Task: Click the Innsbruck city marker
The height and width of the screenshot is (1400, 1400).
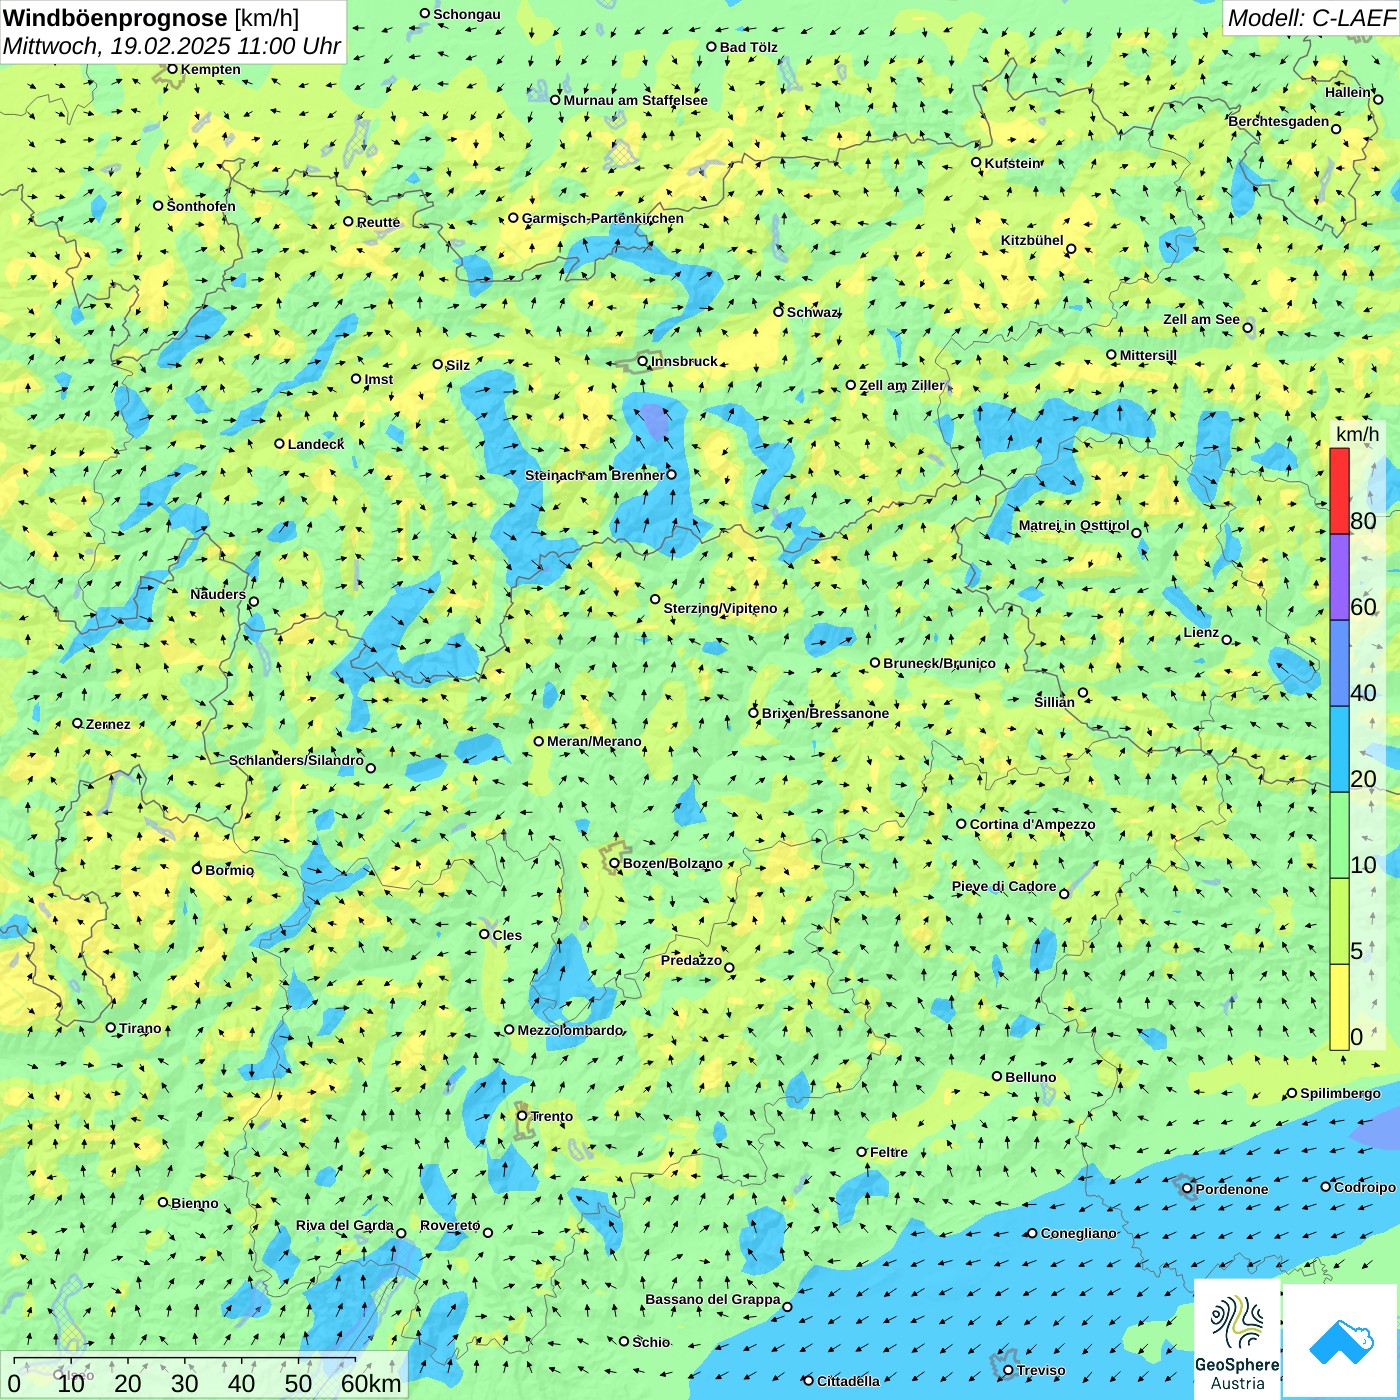Action: coord(643,361)
